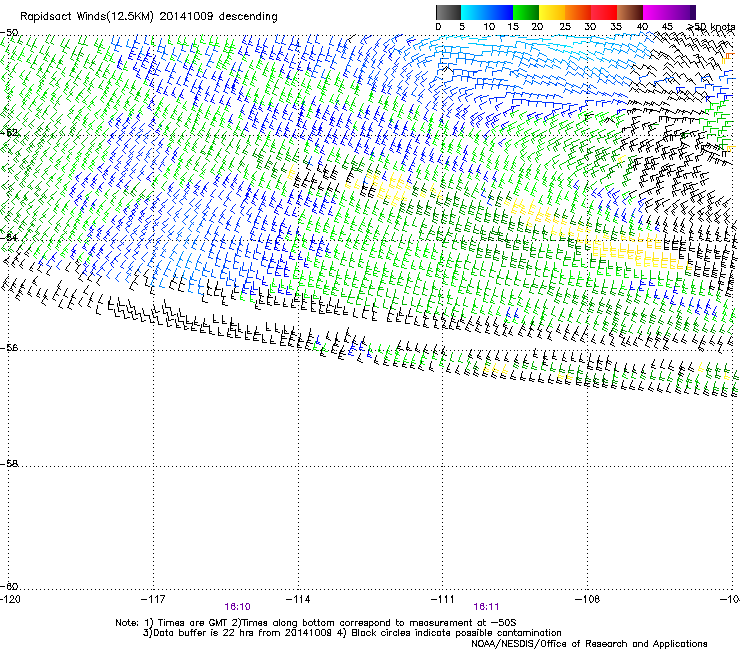Click the purple time label 16:10
The image size is (740, 650).
[x=237, y=607]
